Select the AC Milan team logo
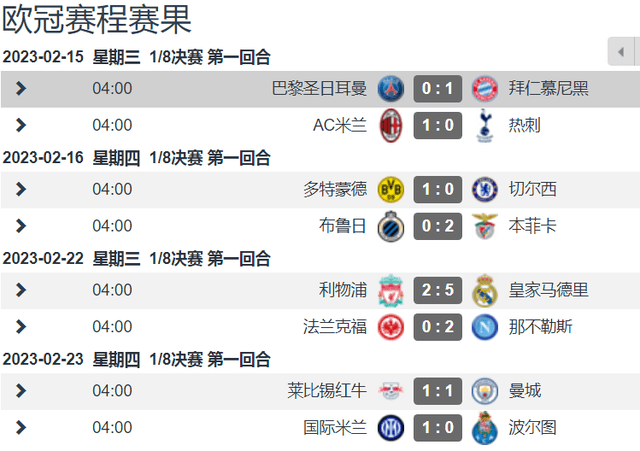Viewport: 640px width, 451px height. pyautogui.click(x=391, y=125)
